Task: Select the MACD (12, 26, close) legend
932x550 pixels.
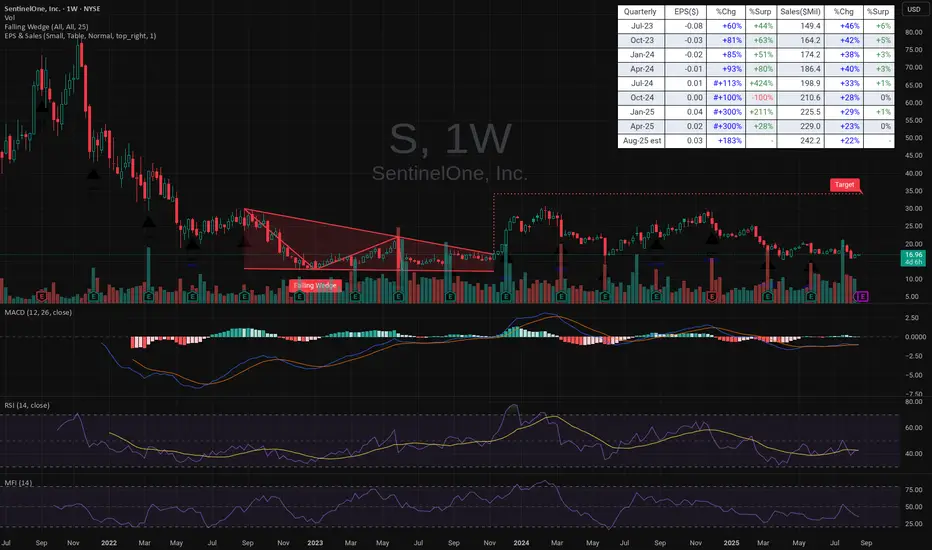Action: [38, 312]
